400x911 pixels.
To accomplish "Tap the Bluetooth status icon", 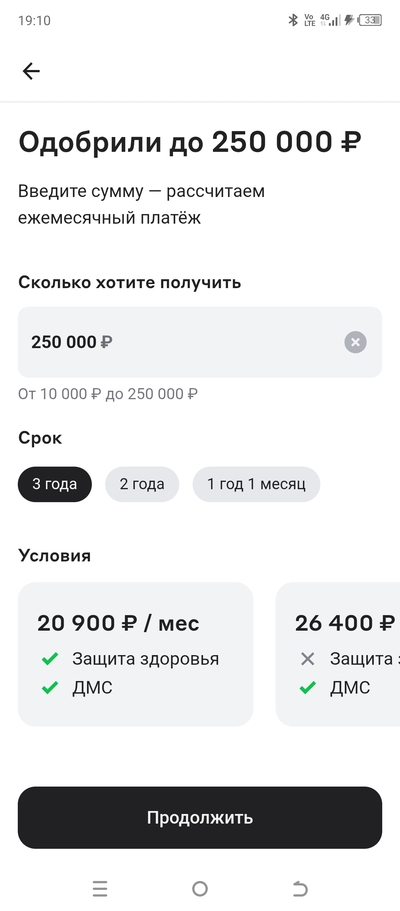I will tap(293, 20).
